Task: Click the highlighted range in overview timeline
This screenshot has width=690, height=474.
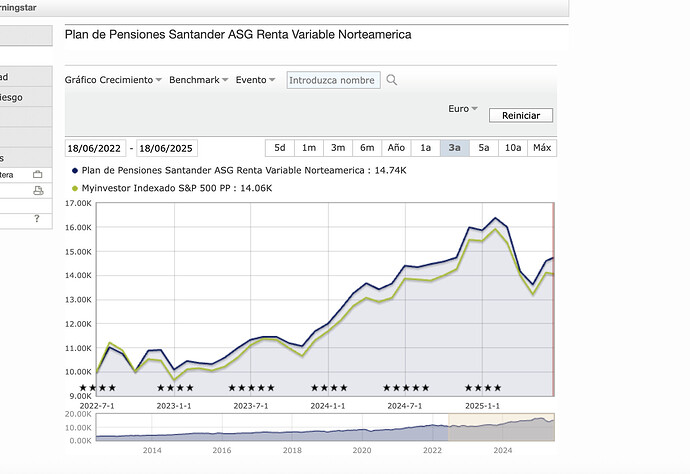Action: [x=501, y=427]
